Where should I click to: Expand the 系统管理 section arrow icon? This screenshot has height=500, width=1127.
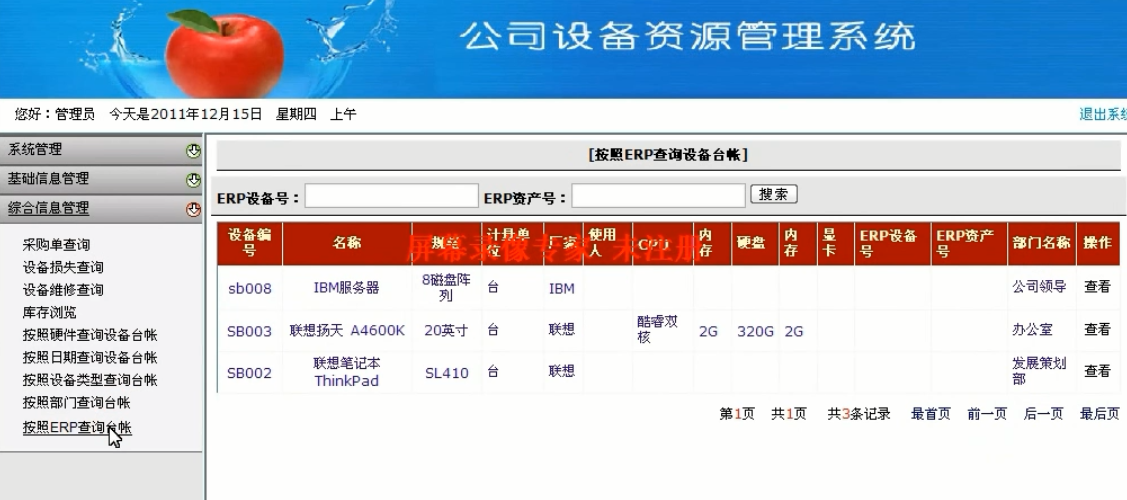[194, 151]
